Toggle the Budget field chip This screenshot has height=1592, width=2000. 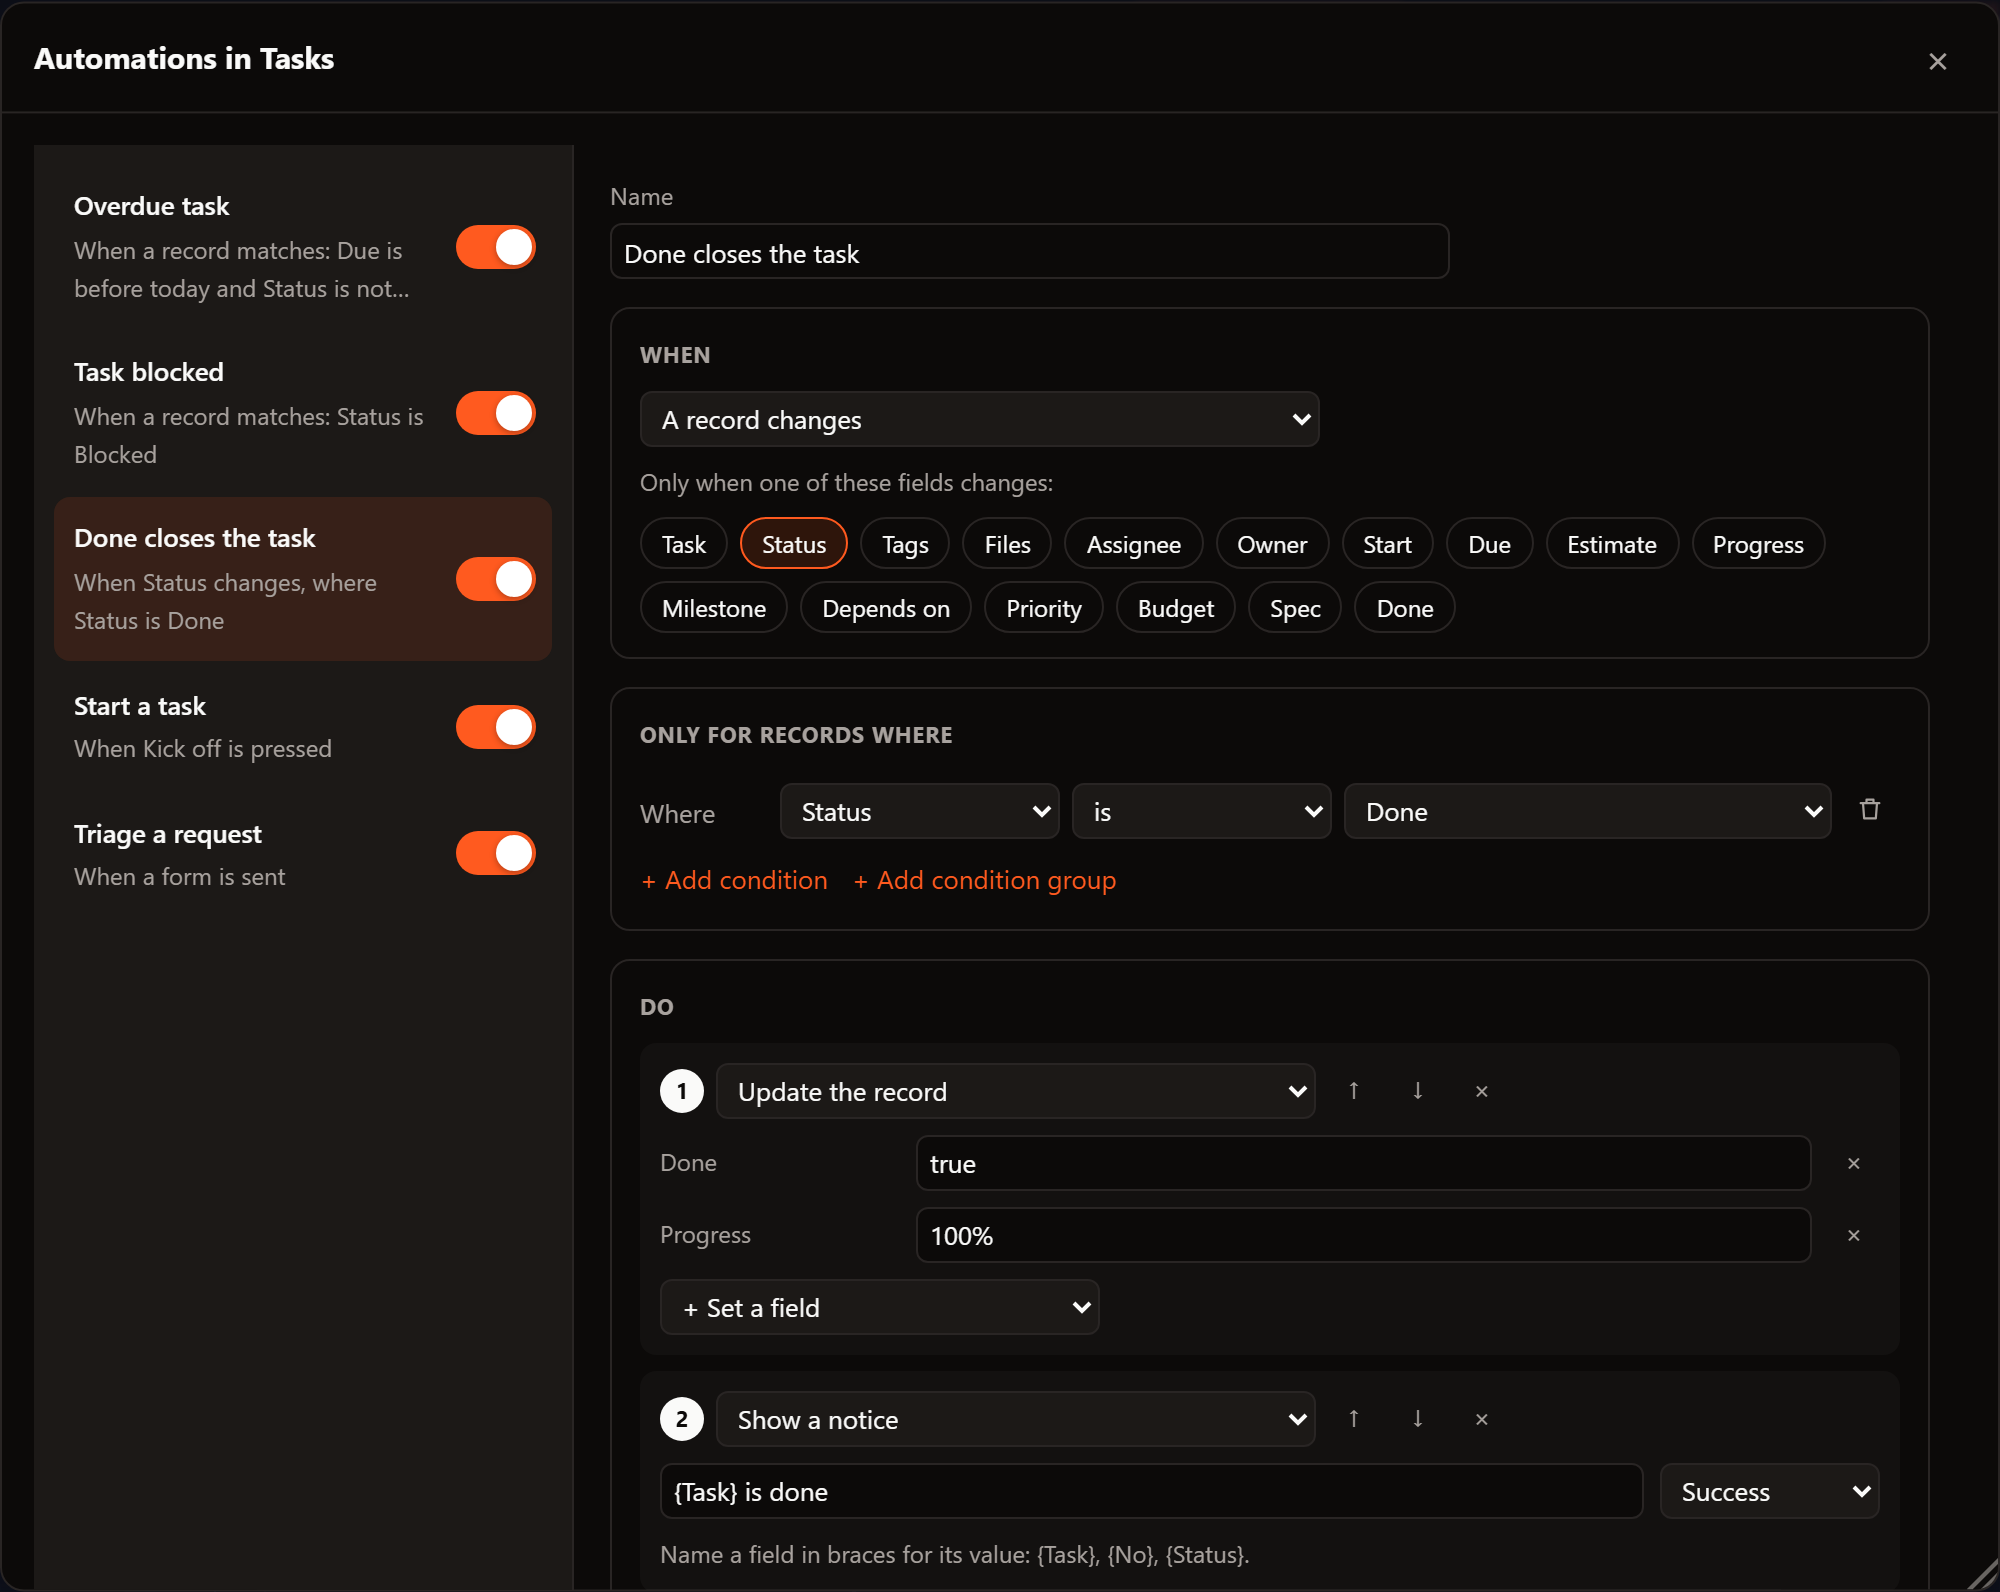pyautogui.click(x=1175, y=608)
